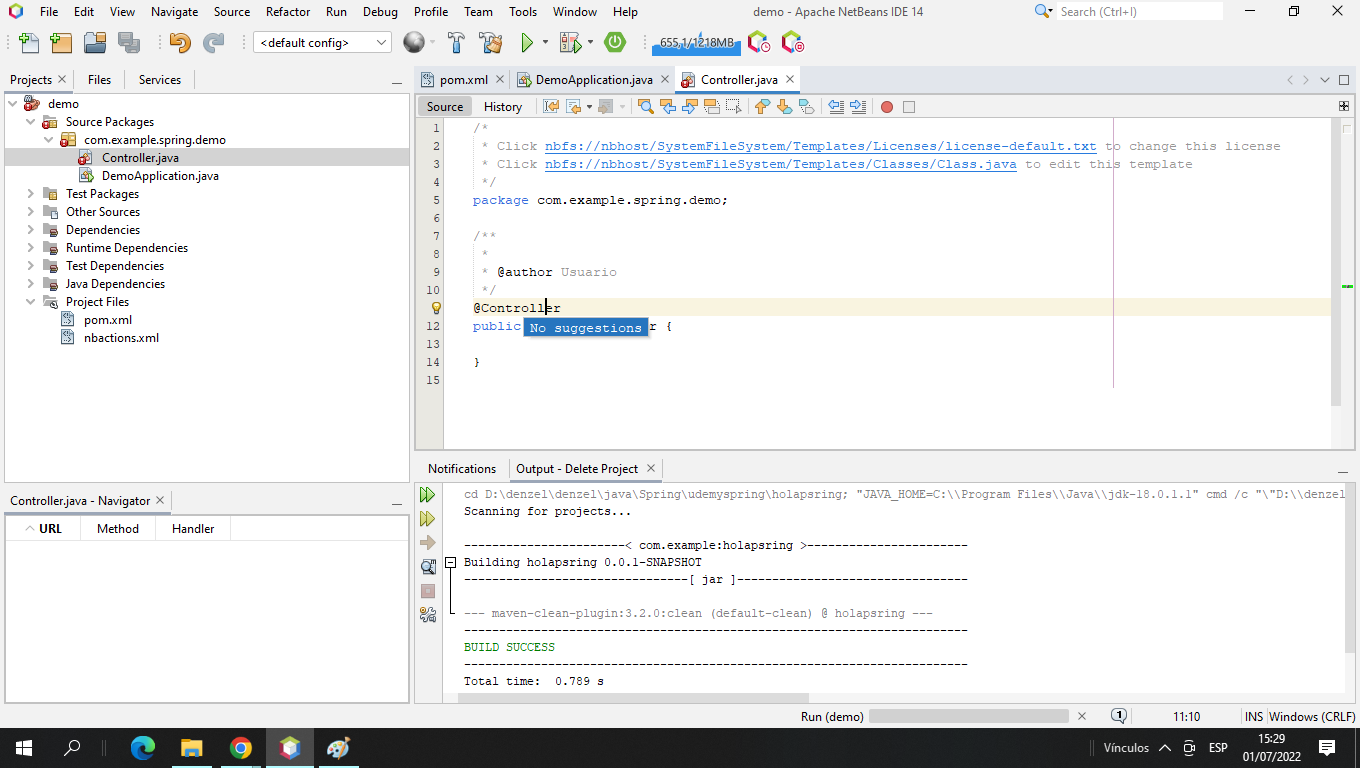Click Find Next Occurrence icon

point(690,107)
